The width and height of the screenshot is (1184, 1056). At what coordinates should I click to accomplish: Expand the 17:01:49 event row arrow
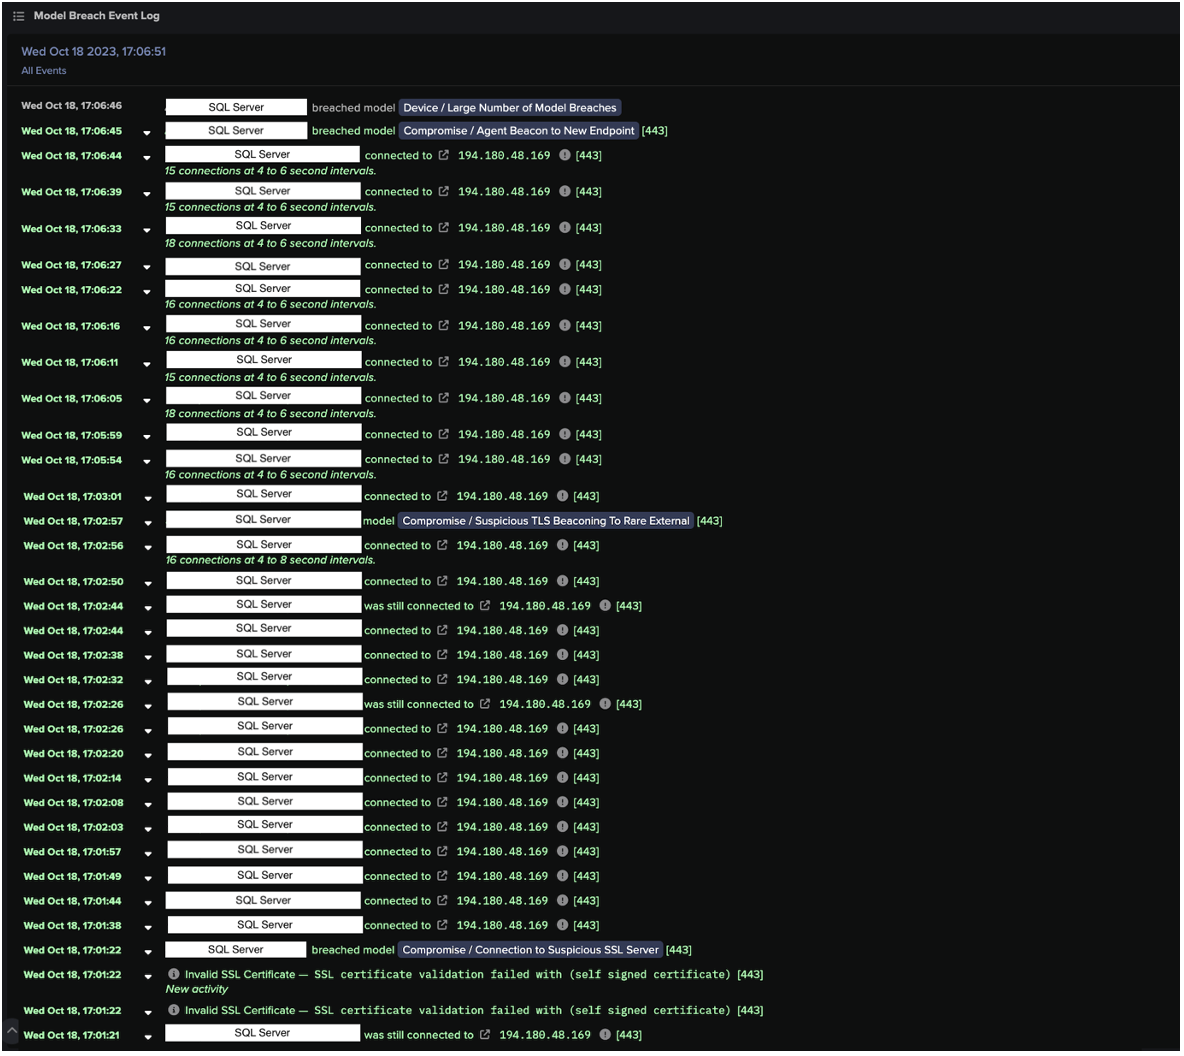(x=148, y=878)
